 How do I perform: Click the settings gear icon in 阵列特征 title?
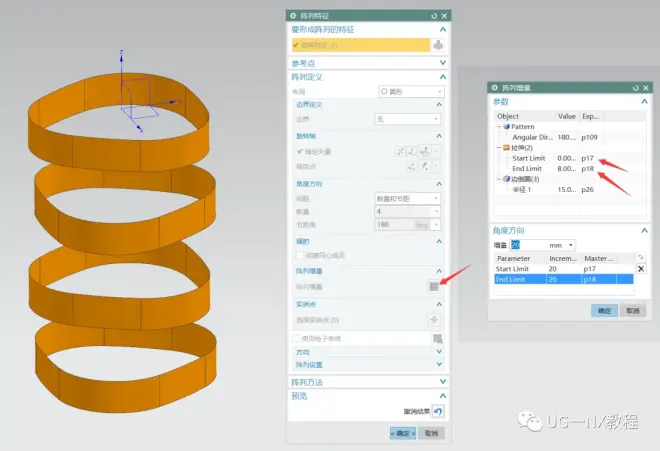[x=293, y=16]
